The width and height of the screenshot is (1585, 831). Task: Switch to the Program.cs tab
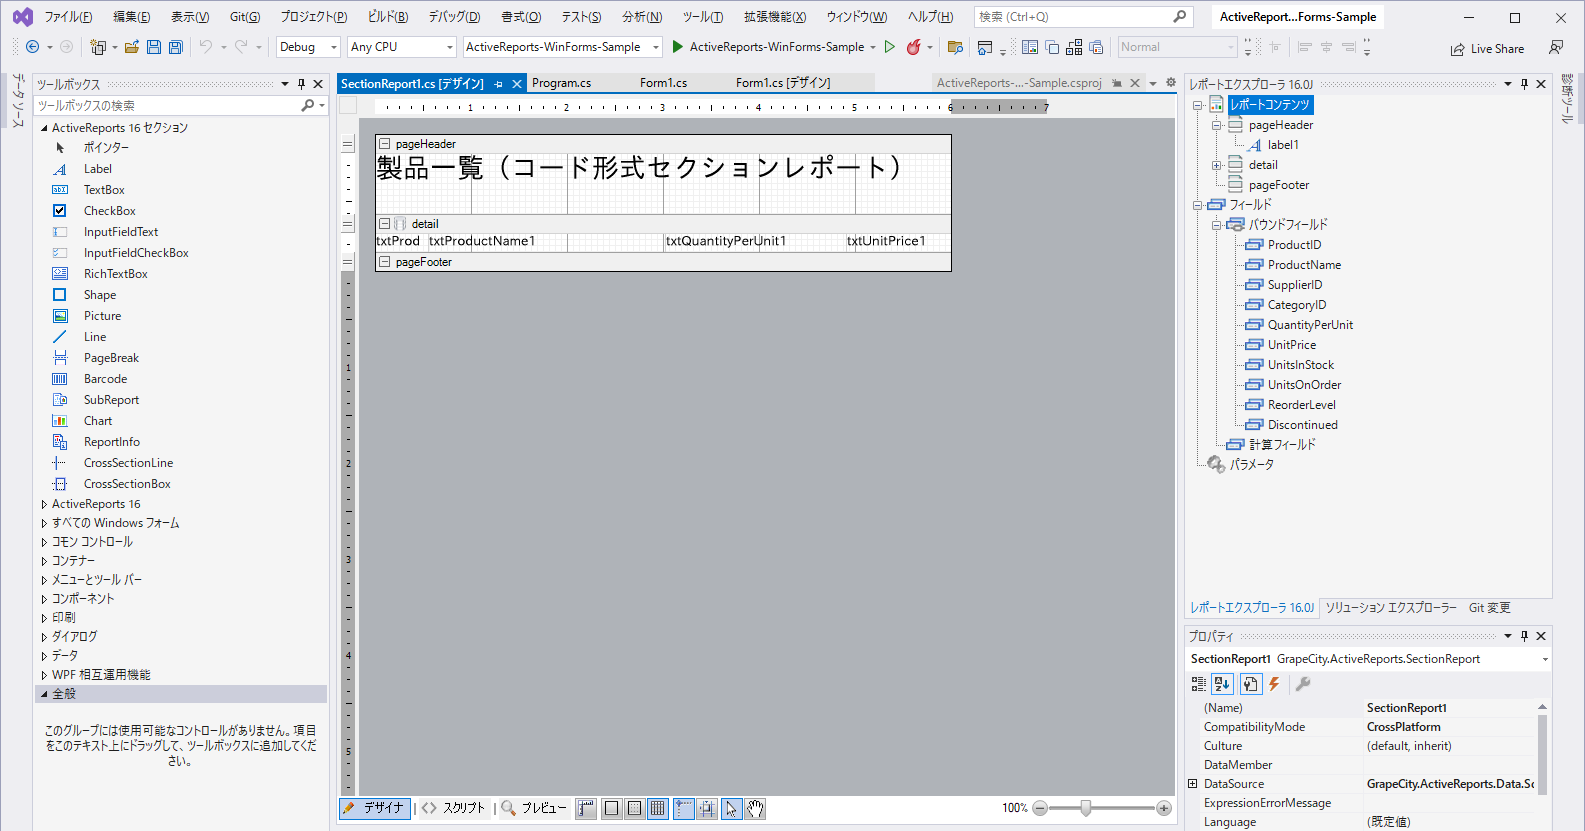pos(561,83)
